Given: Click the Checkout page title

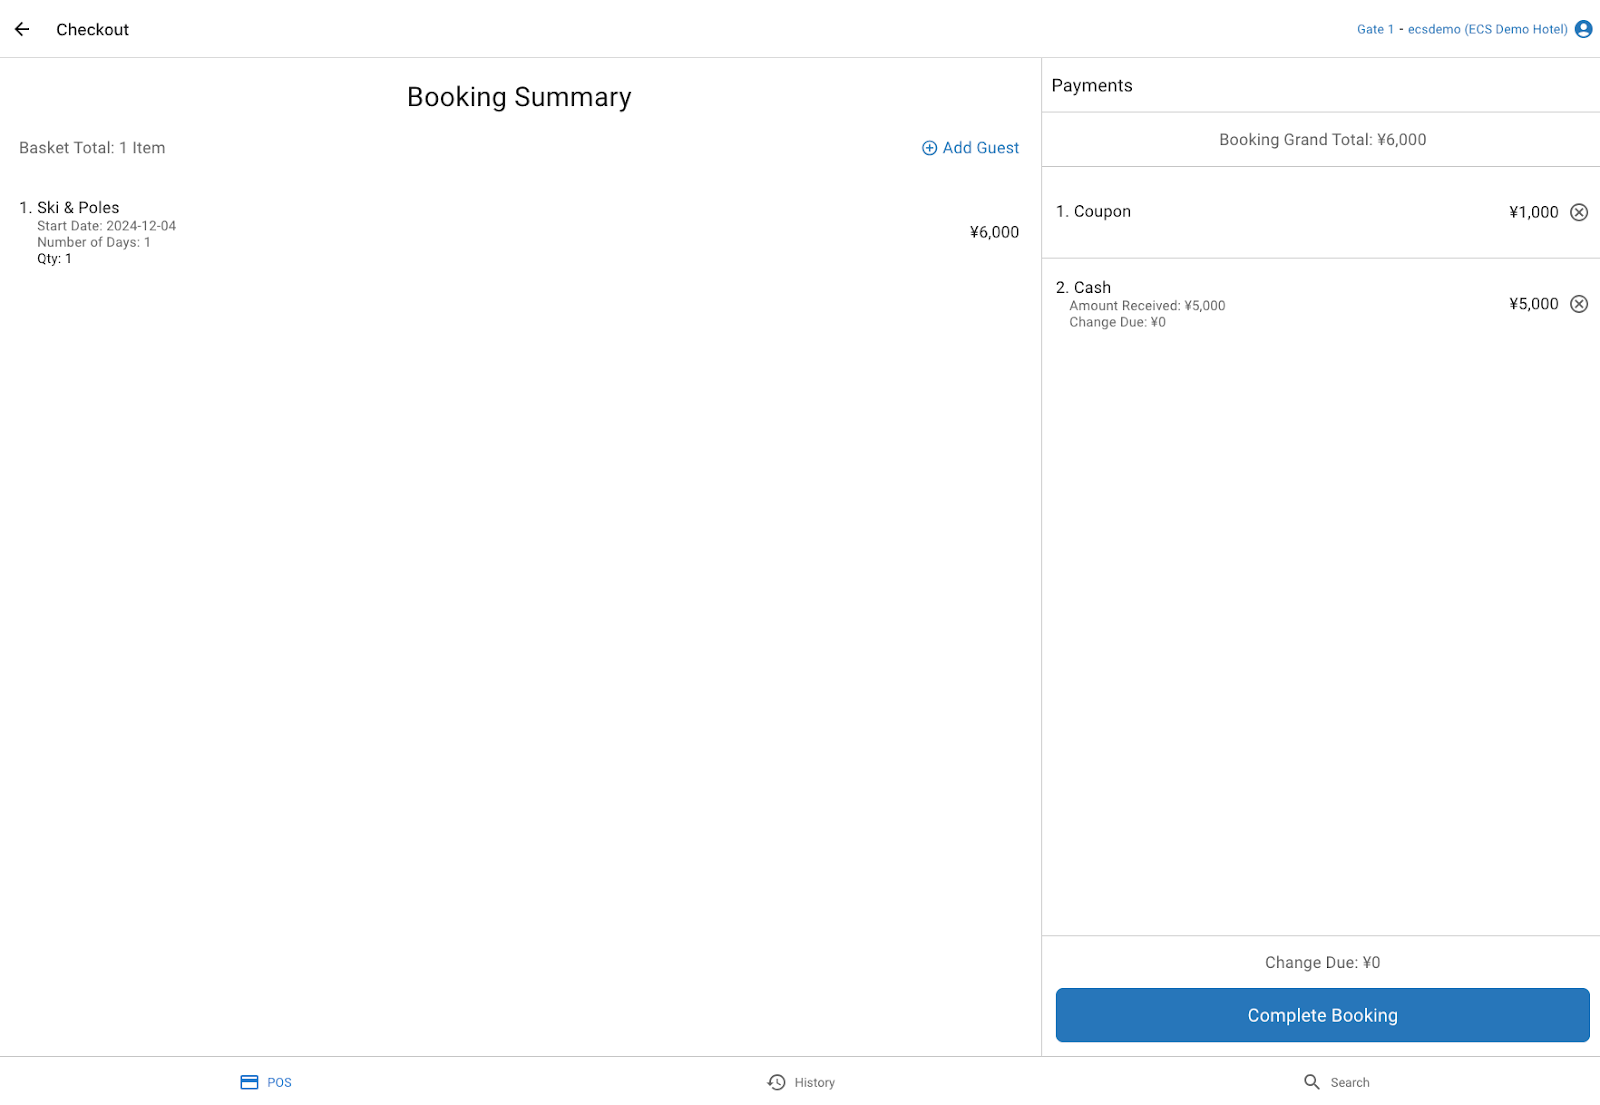Looking at the screenshot, I should tap(92, 30).
